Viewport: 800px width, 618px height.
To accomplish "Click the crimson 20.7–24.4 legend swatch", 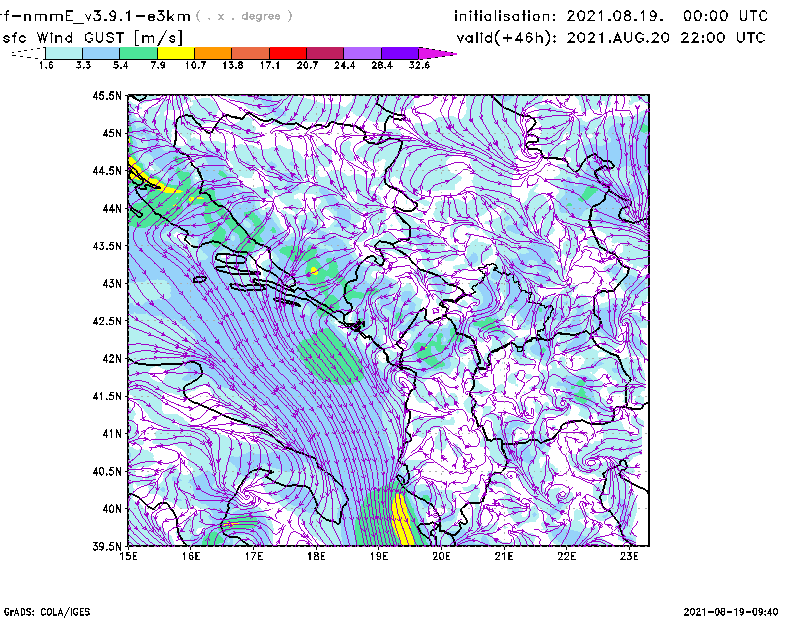I will pyautogui.click(x=325, y=53).
